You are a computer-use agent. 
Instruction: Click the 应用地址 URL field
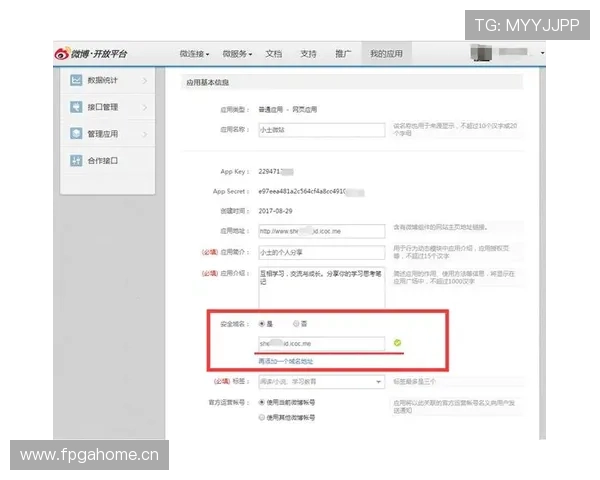322,231
